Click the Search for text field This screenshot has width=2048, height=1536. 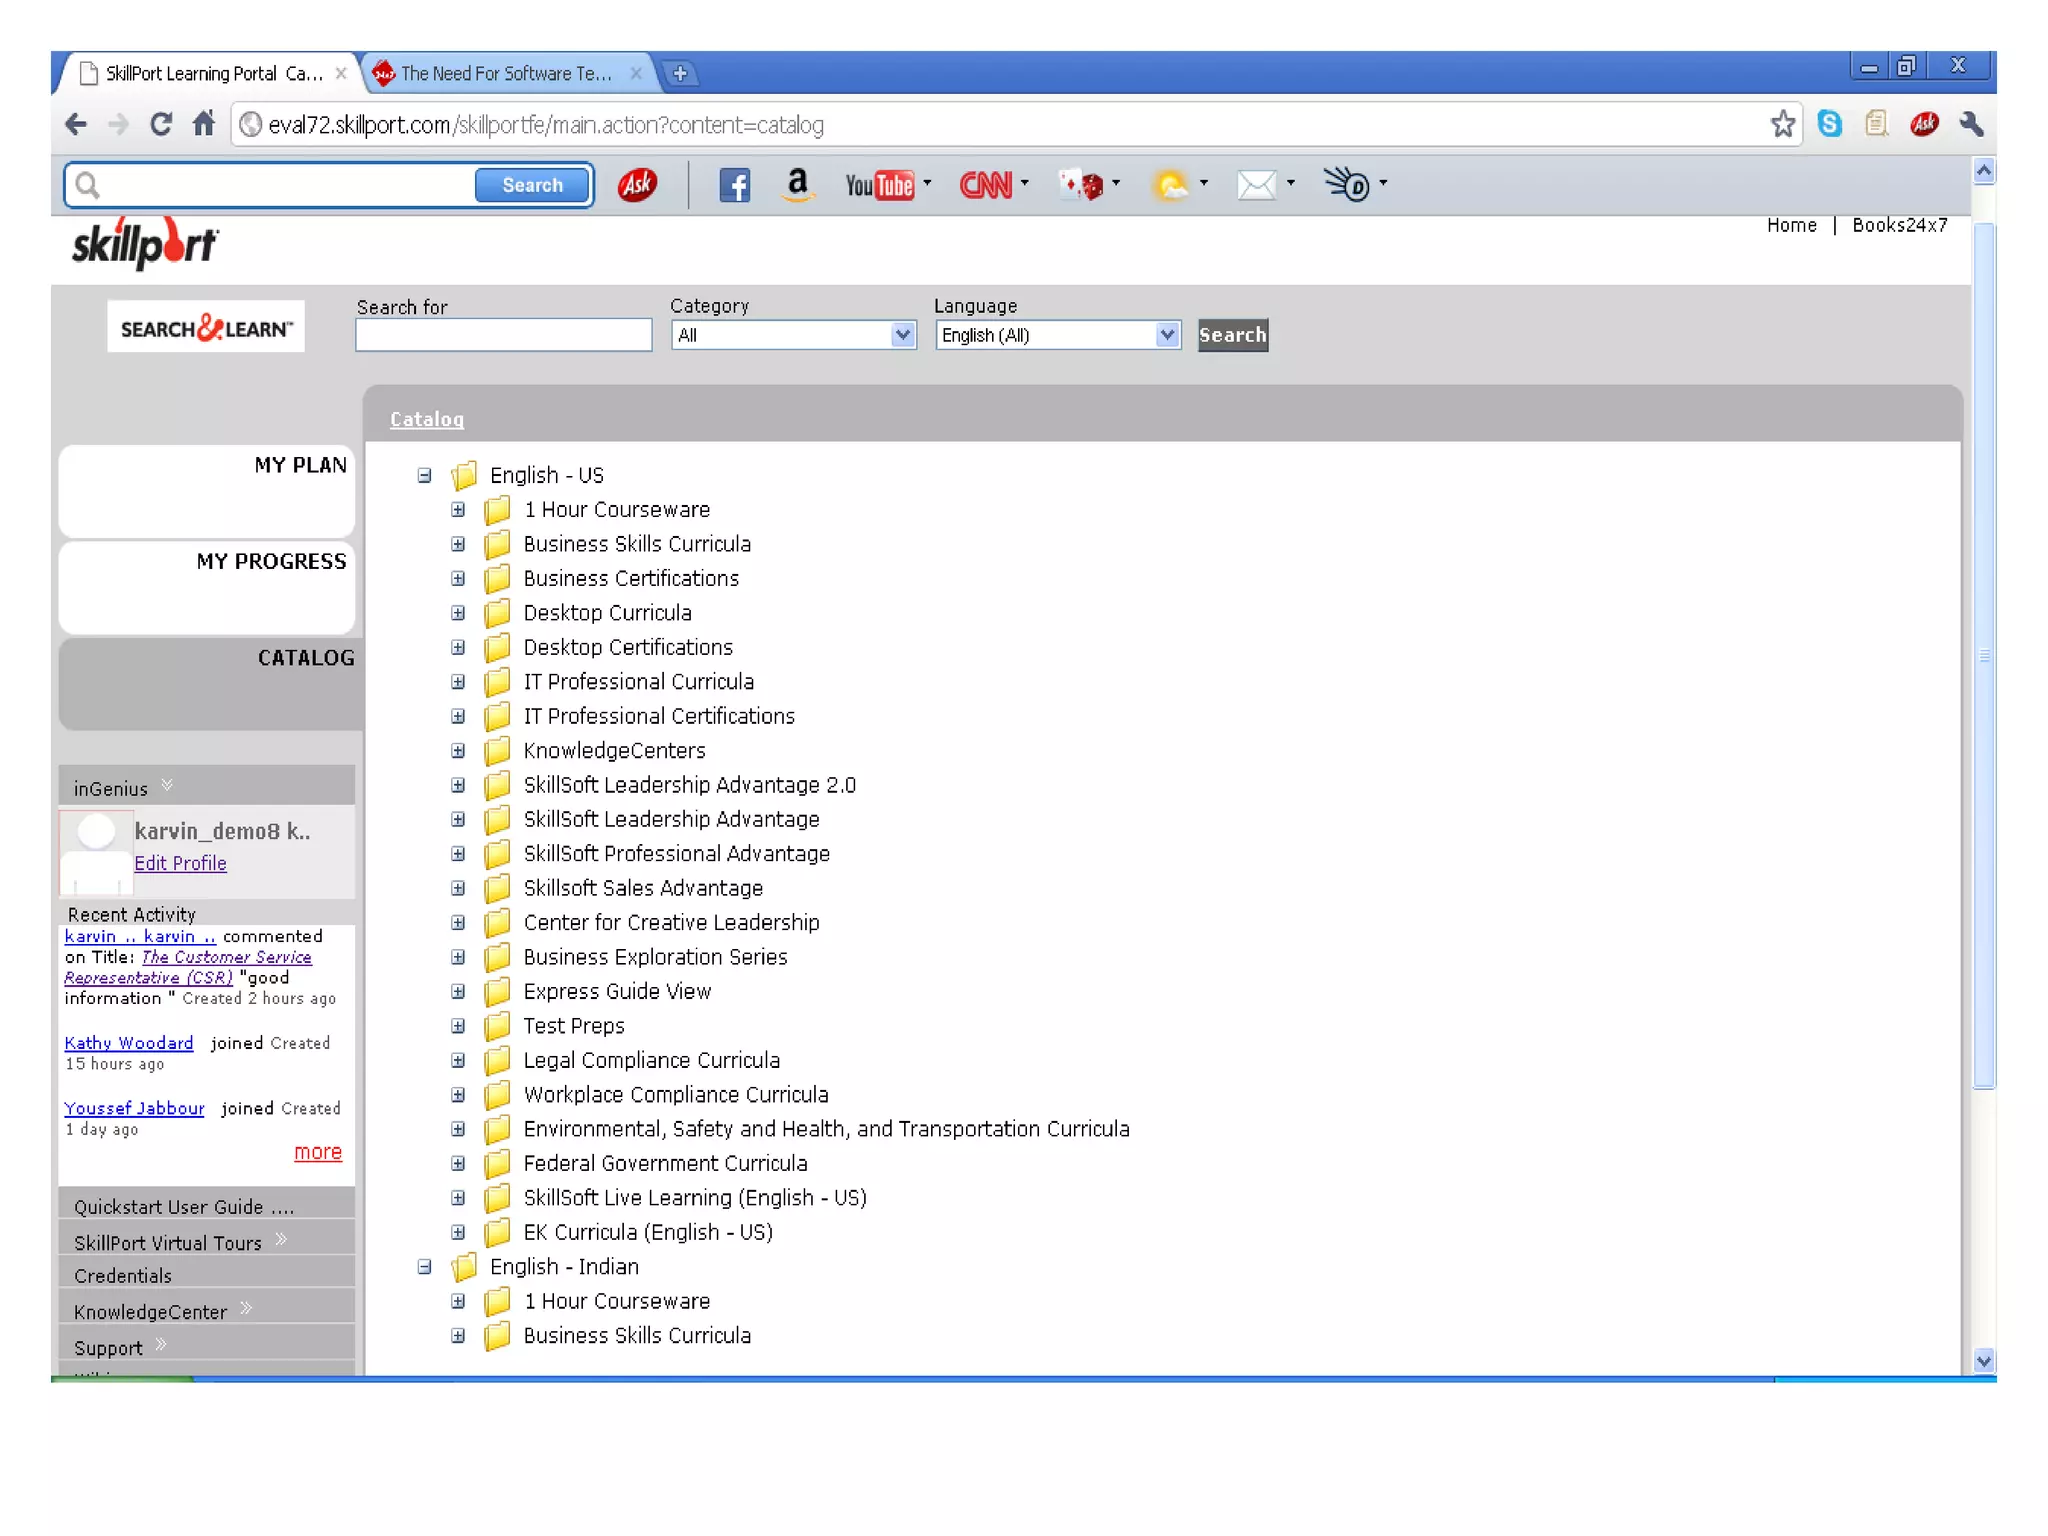pos(503,335)
